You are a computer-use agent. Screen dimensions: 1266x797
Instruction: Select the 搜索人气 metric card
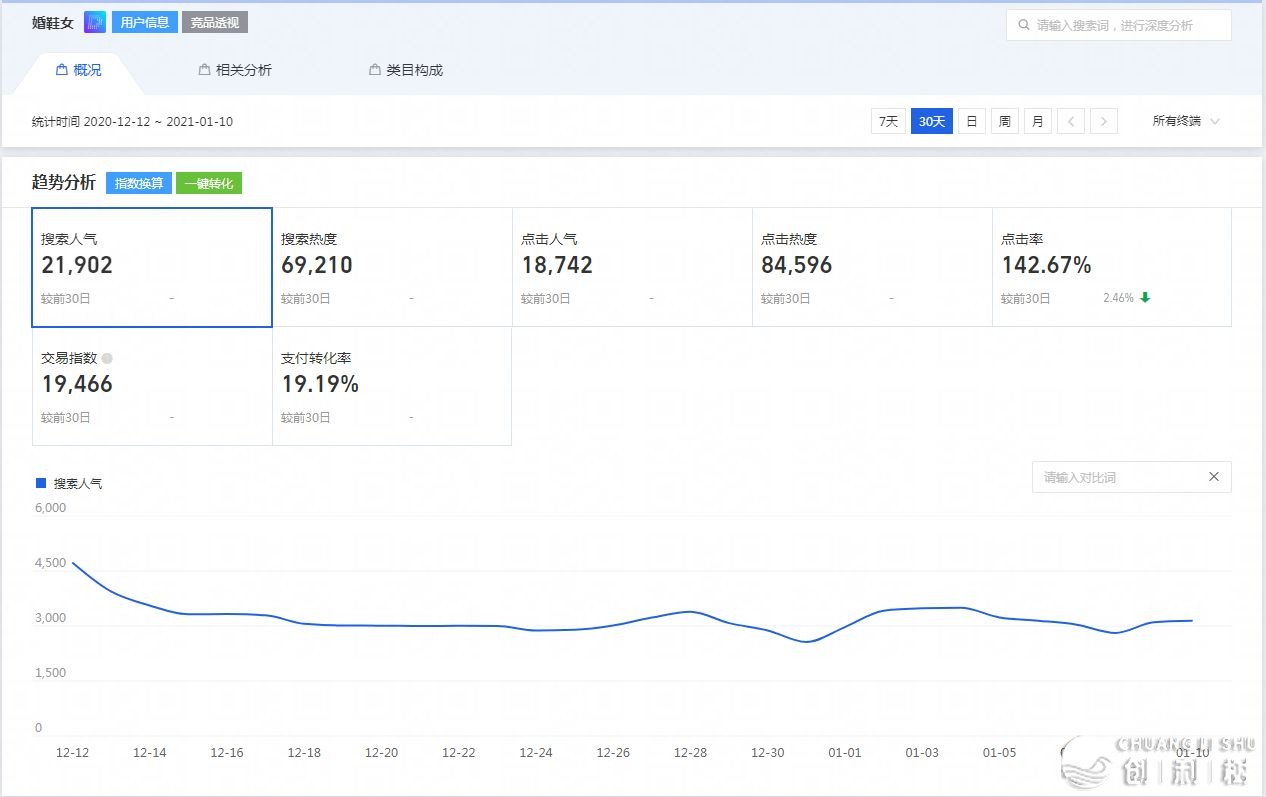152,267
